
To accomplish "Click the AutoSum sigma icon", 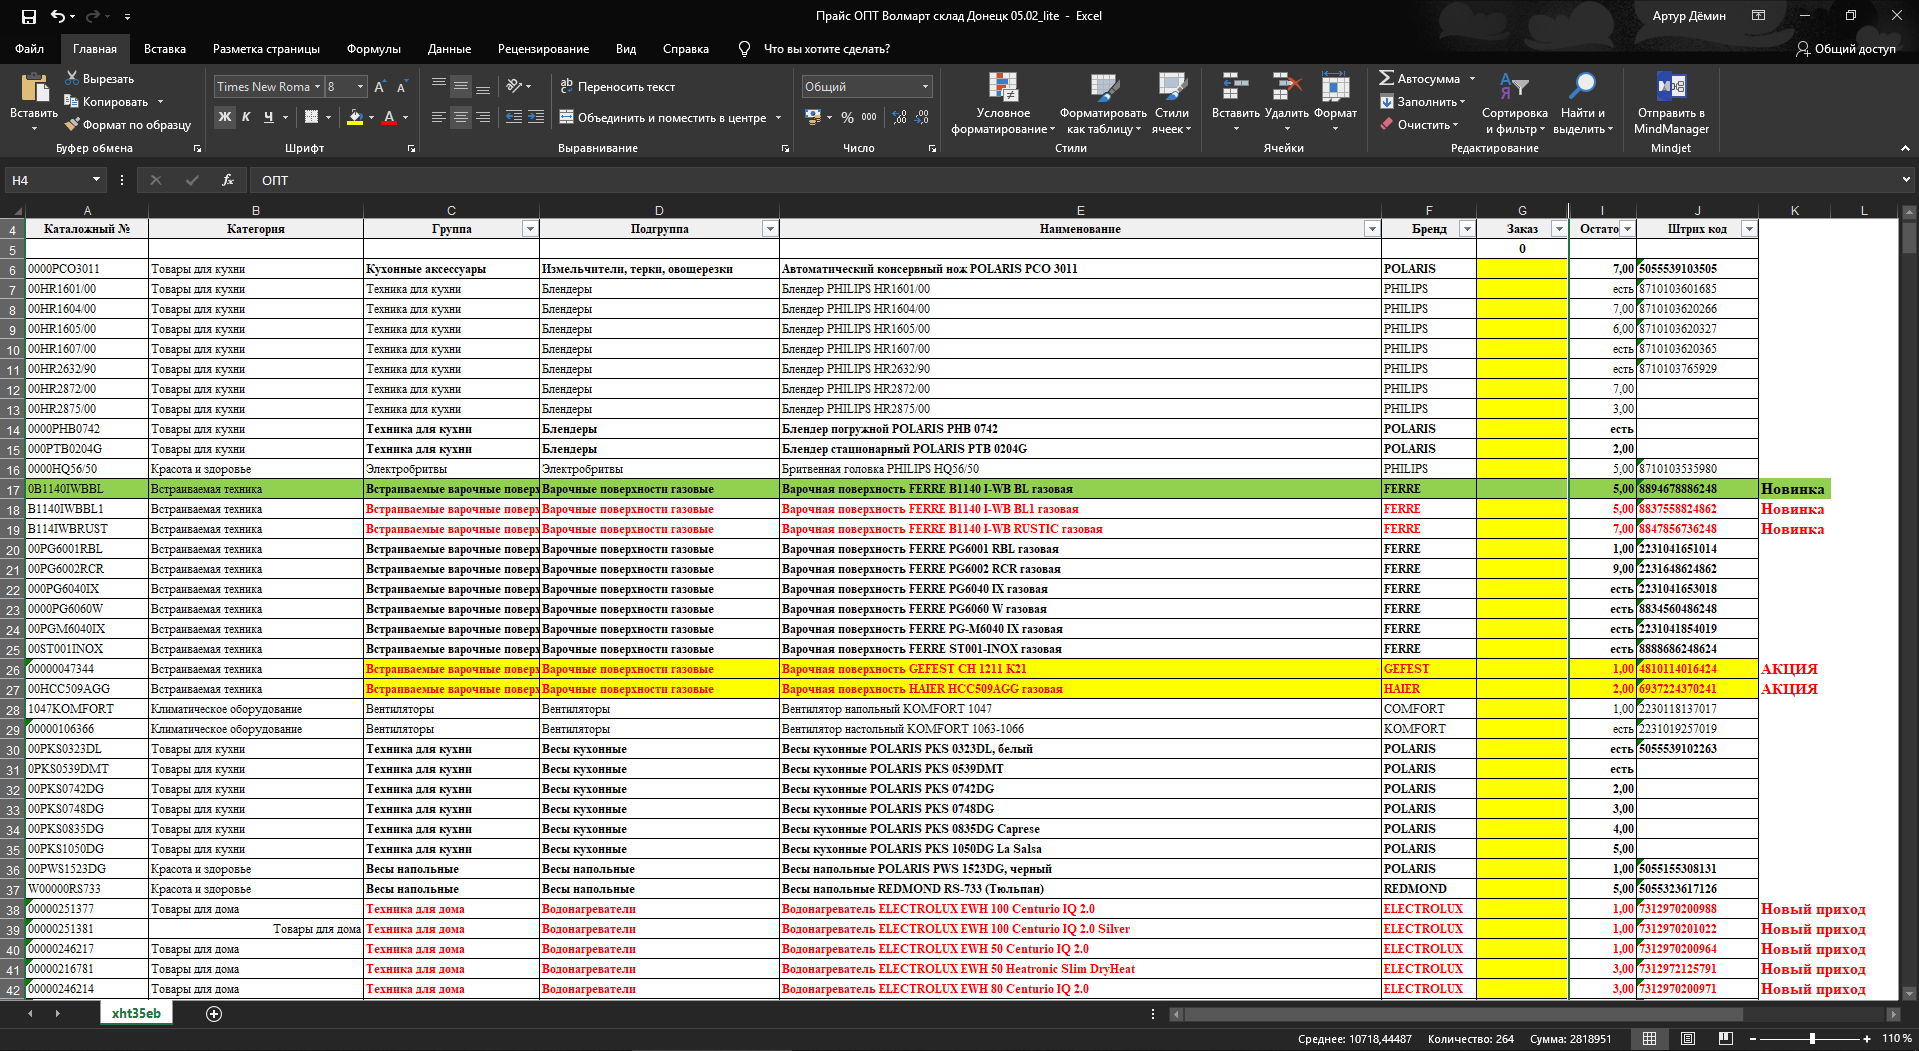I will 1386,78.
